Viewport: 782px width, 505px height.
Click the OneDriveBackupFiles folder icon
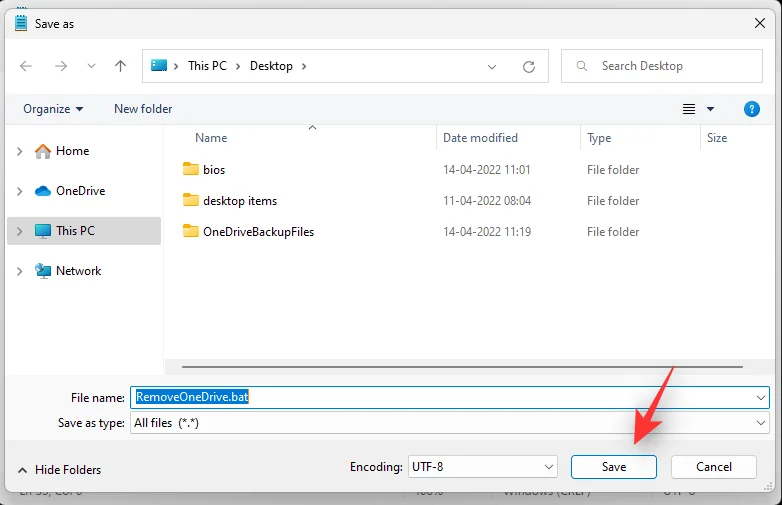coord(191,231)
